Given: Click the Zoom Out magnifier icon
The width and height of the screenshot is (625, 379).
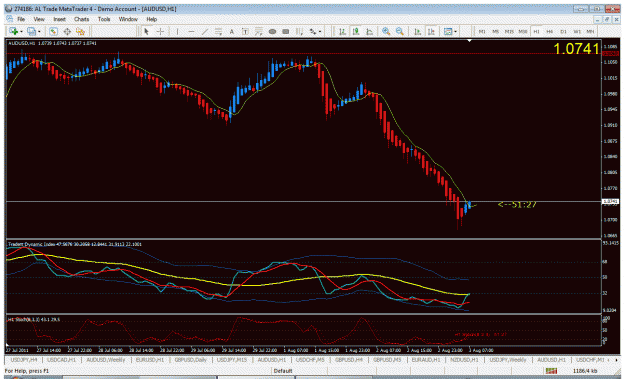Looking at the screenshot, I should point(400,31).
